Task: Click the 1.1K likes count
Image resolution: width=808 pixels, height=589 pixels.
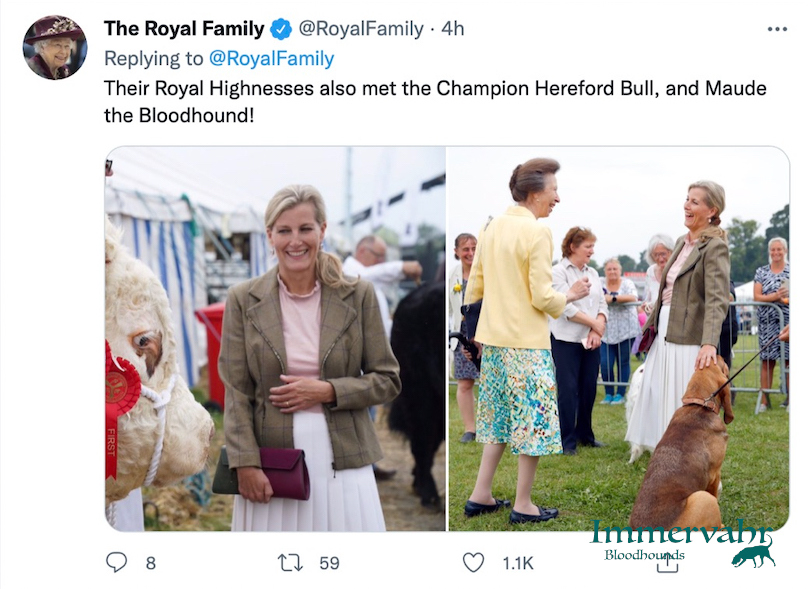Action: coord(518,563)
